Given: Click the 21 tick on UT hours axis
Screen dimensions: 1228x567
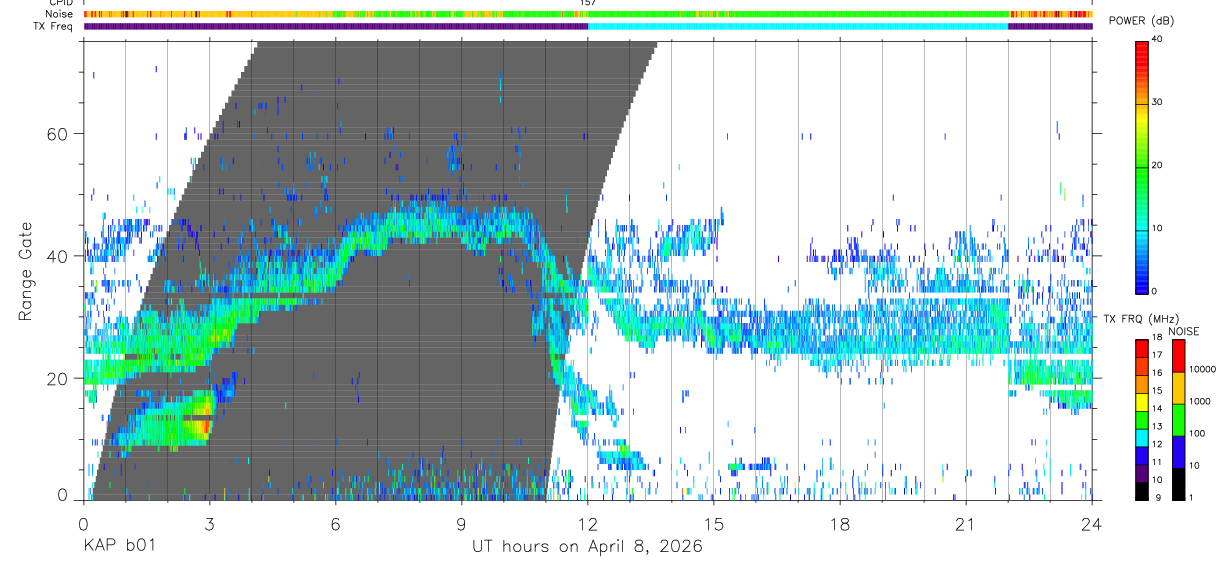Looking at the screenshot, I should [966, 524].
